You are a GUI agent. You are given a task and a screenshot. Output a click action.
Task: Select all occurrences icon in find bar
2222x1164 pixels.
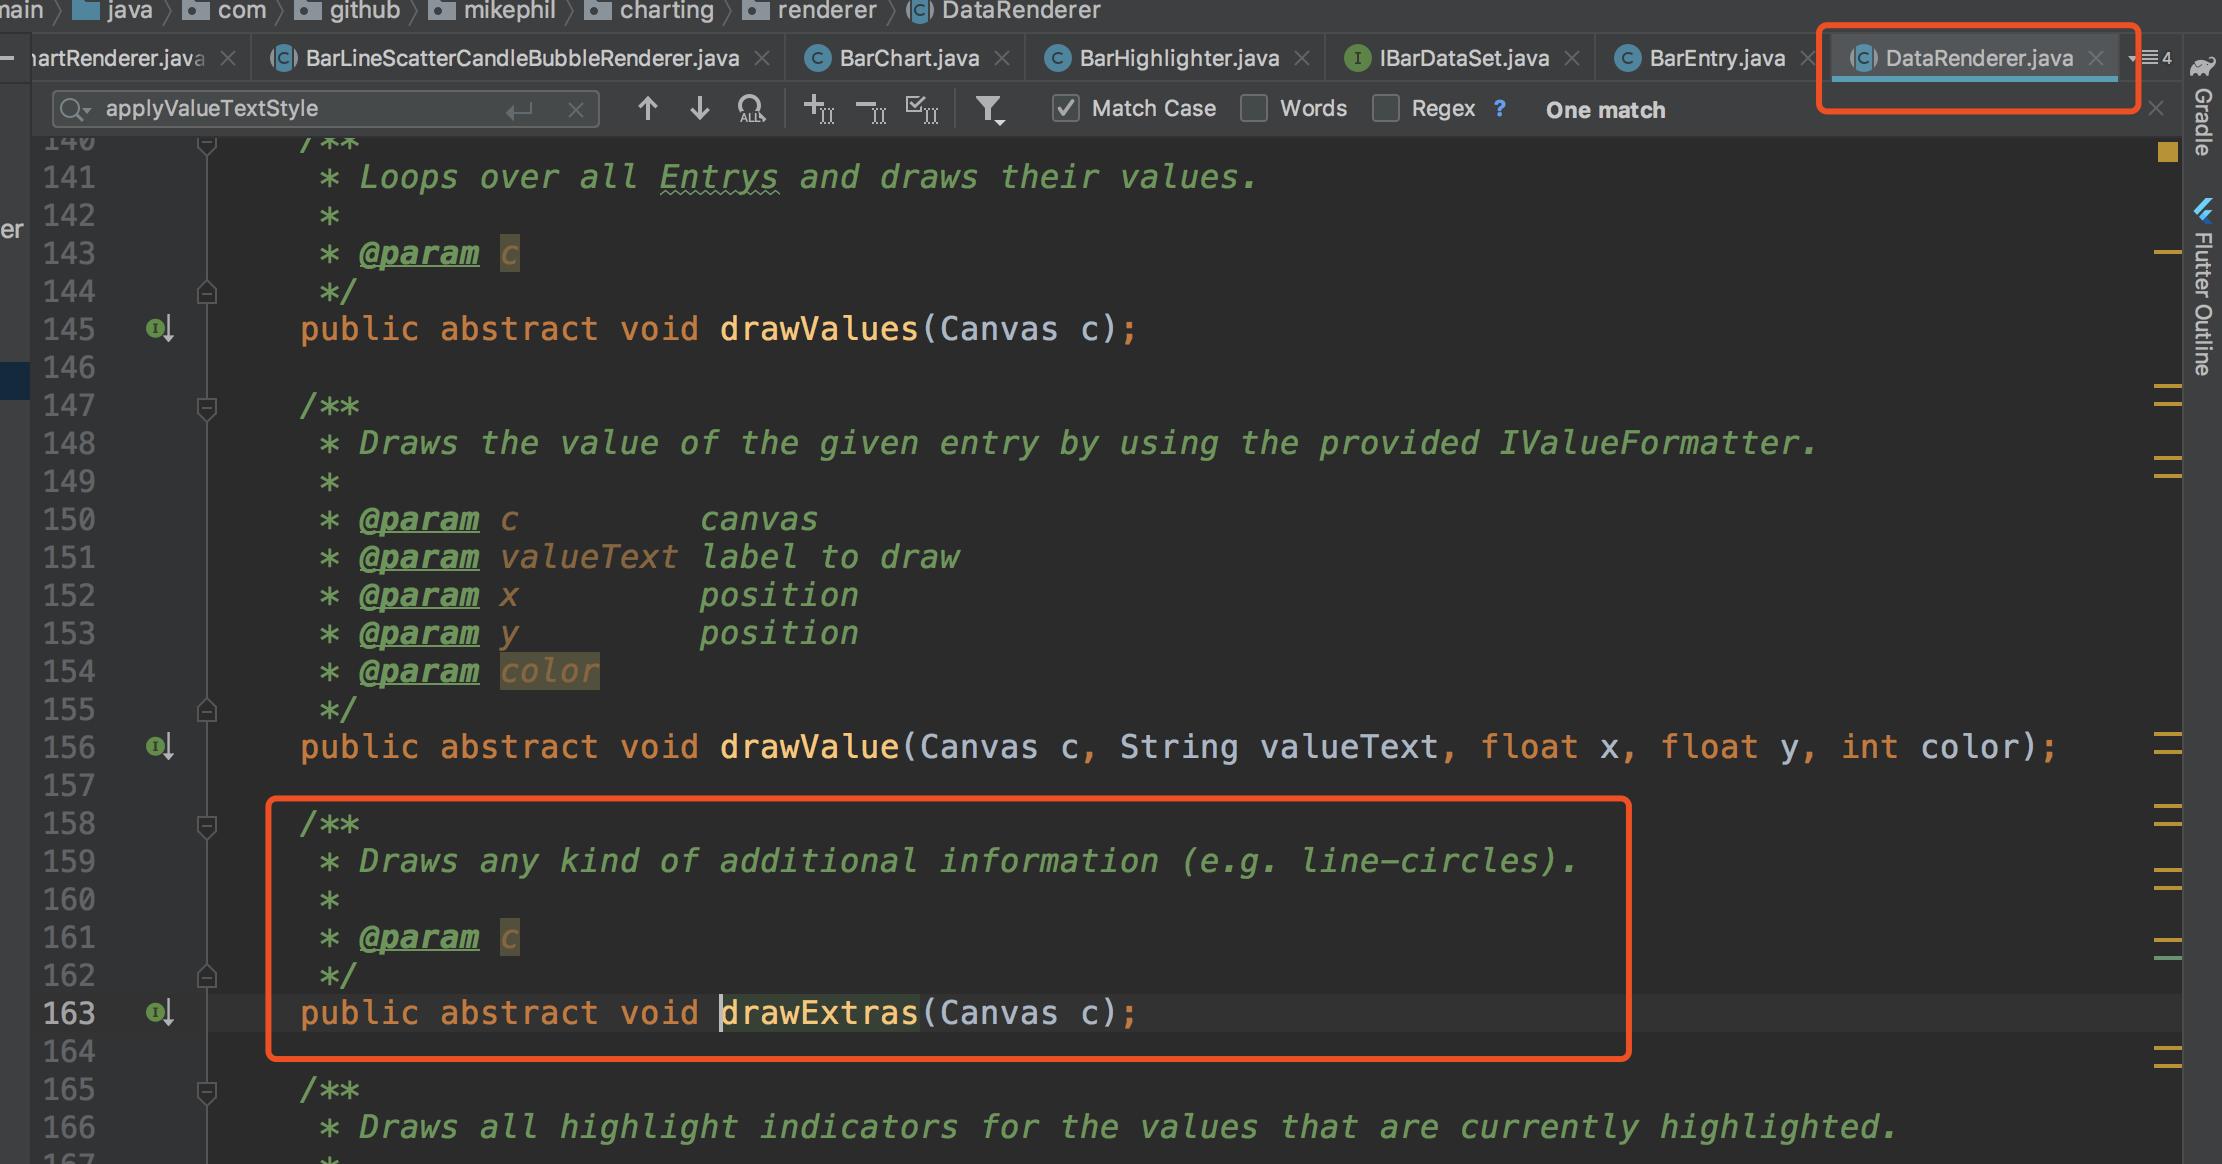pos(921,108)
